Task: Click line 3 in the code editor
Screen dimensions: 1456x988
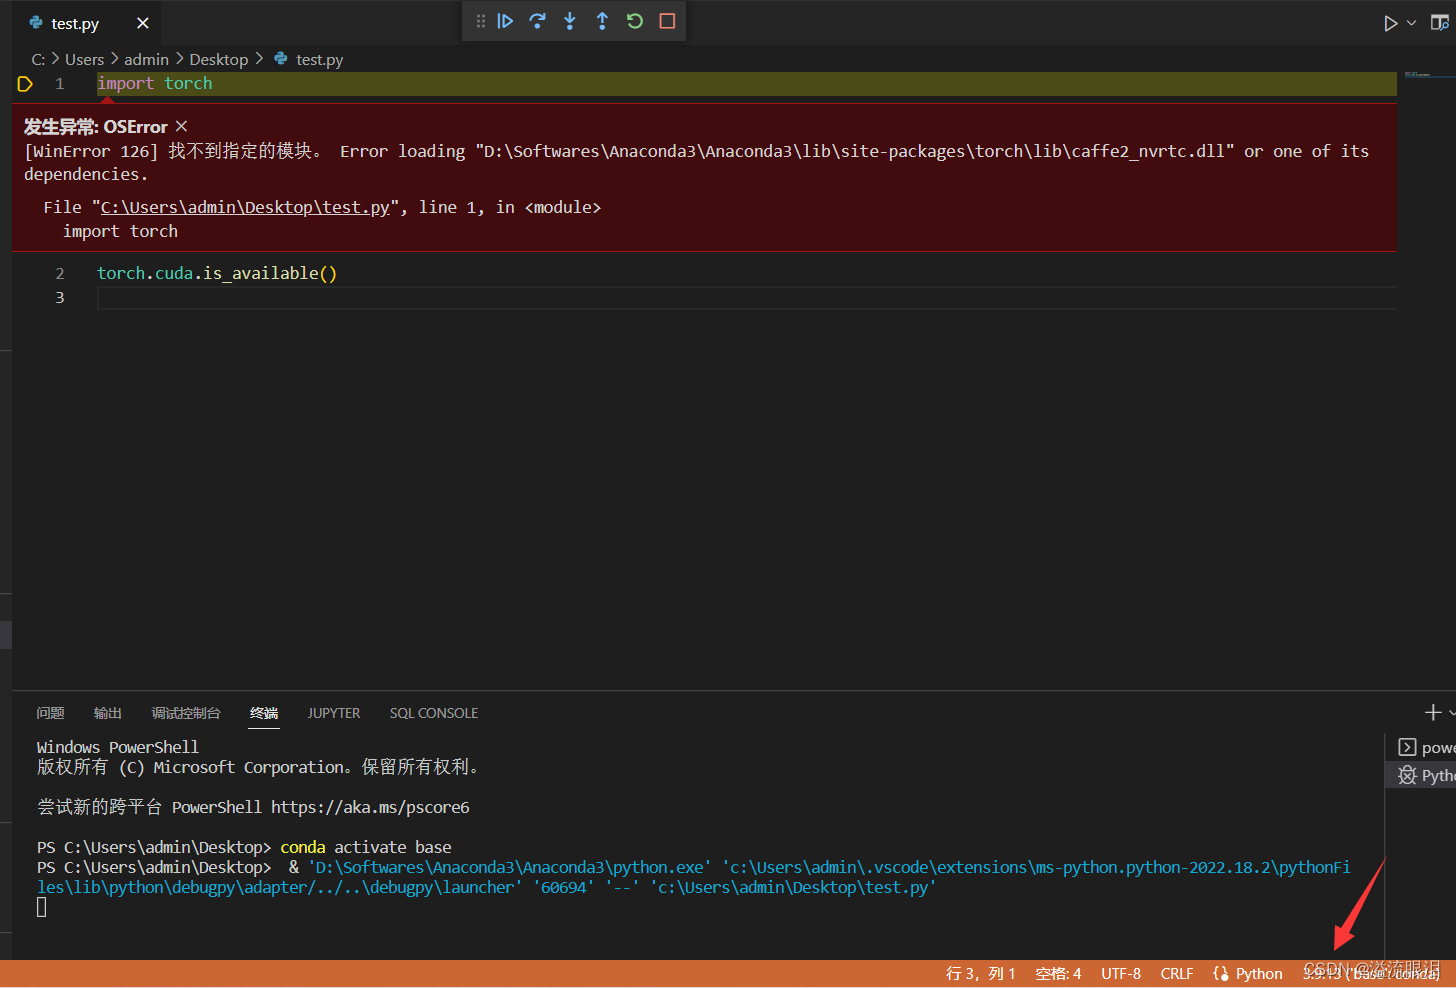Action: pos(746,297)
